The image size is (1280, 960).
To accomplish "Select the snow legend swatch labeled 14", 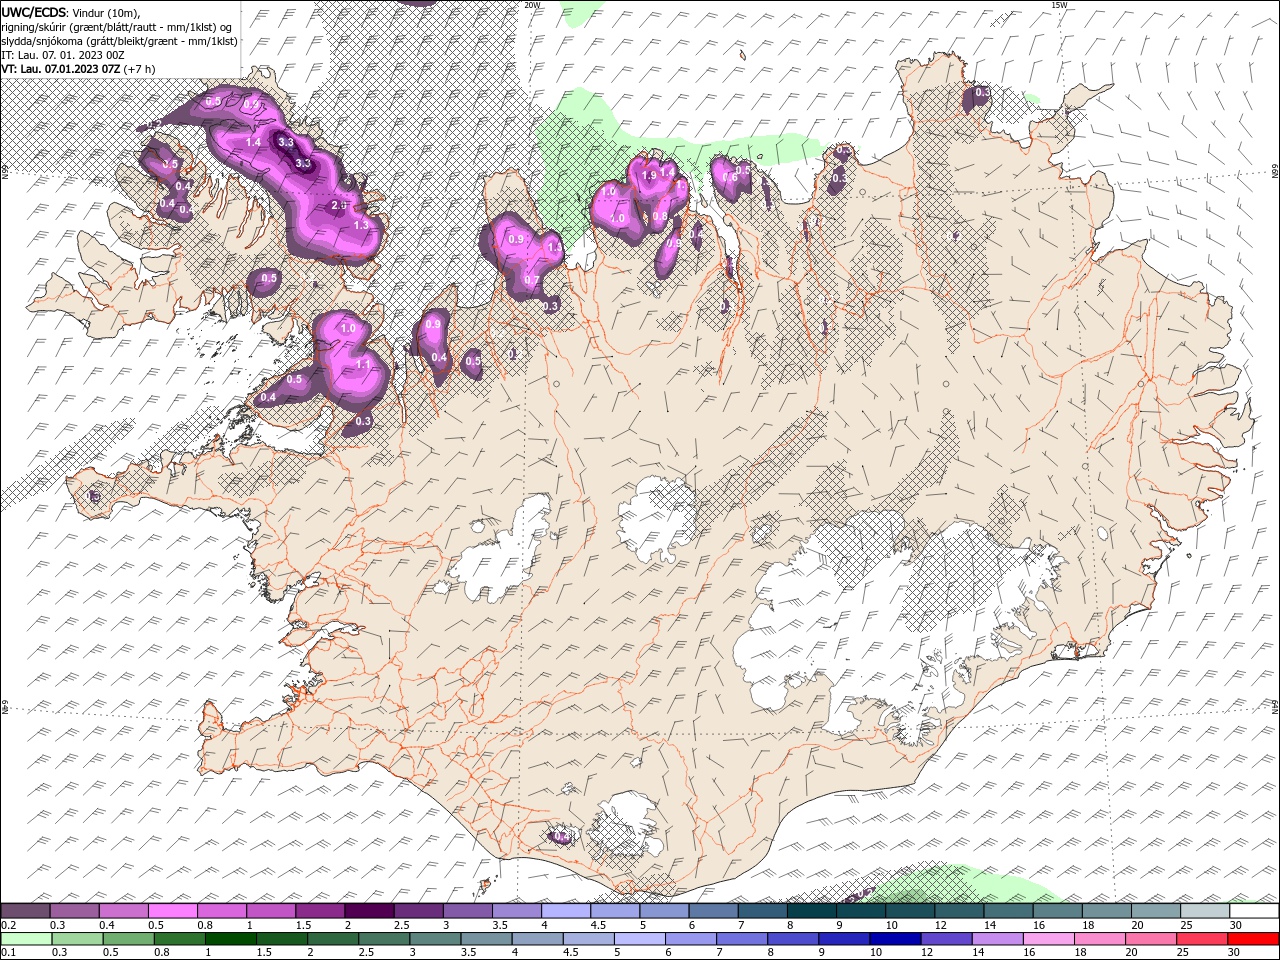I will point(1008,911).
